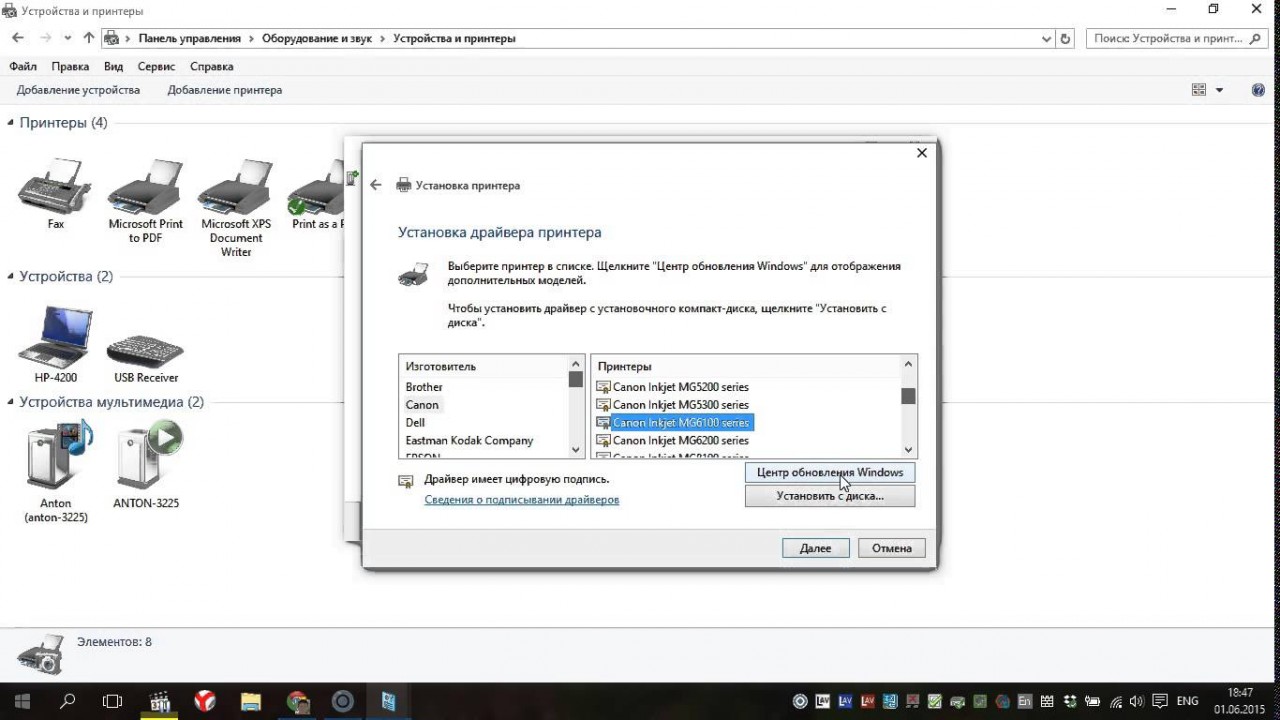Click Добавление принтера in toolbar
This screenshot has width=1280, height=720.
coord(224,90)
